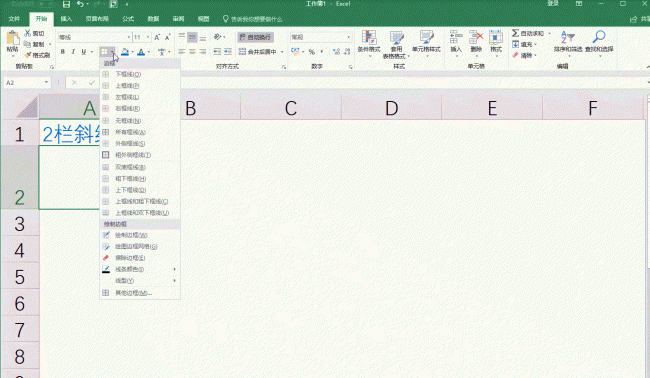Align text left in alignment group
650x378 pixels.
(x=182, y=52)
